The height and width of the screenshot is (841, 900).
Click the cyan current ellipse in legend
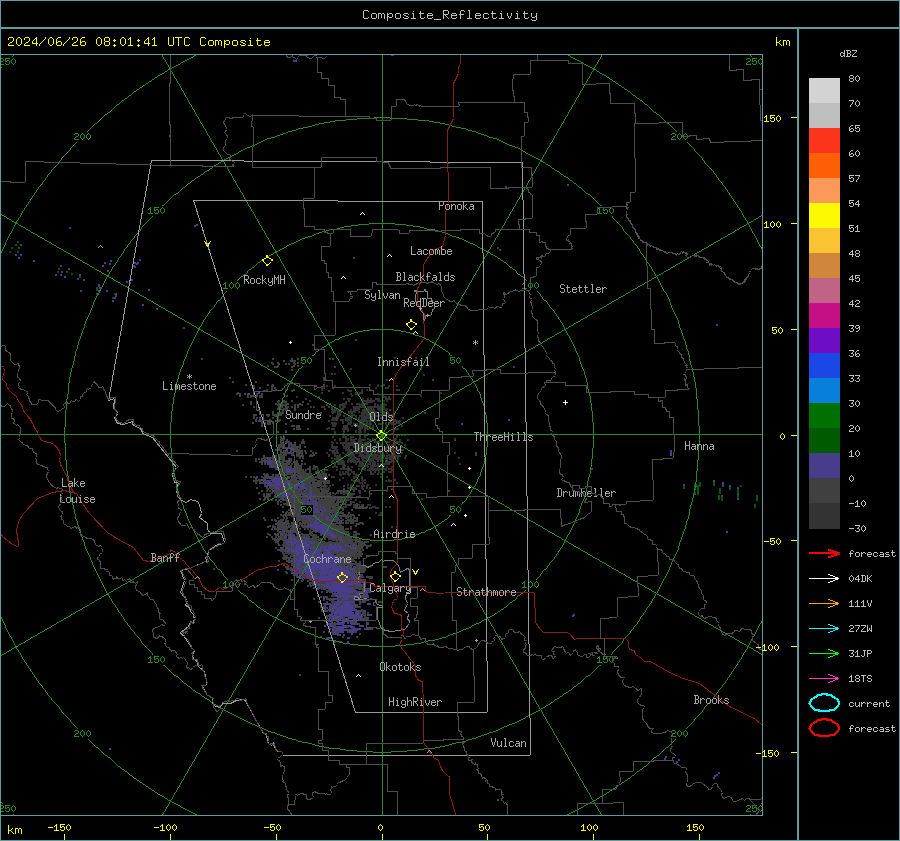824,703
